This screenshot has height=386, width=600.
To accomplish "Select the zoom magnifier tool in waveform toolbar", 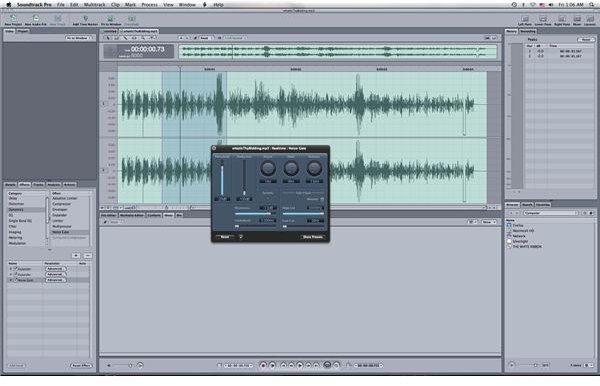I will pyautogui.click(x=143, y=38).
